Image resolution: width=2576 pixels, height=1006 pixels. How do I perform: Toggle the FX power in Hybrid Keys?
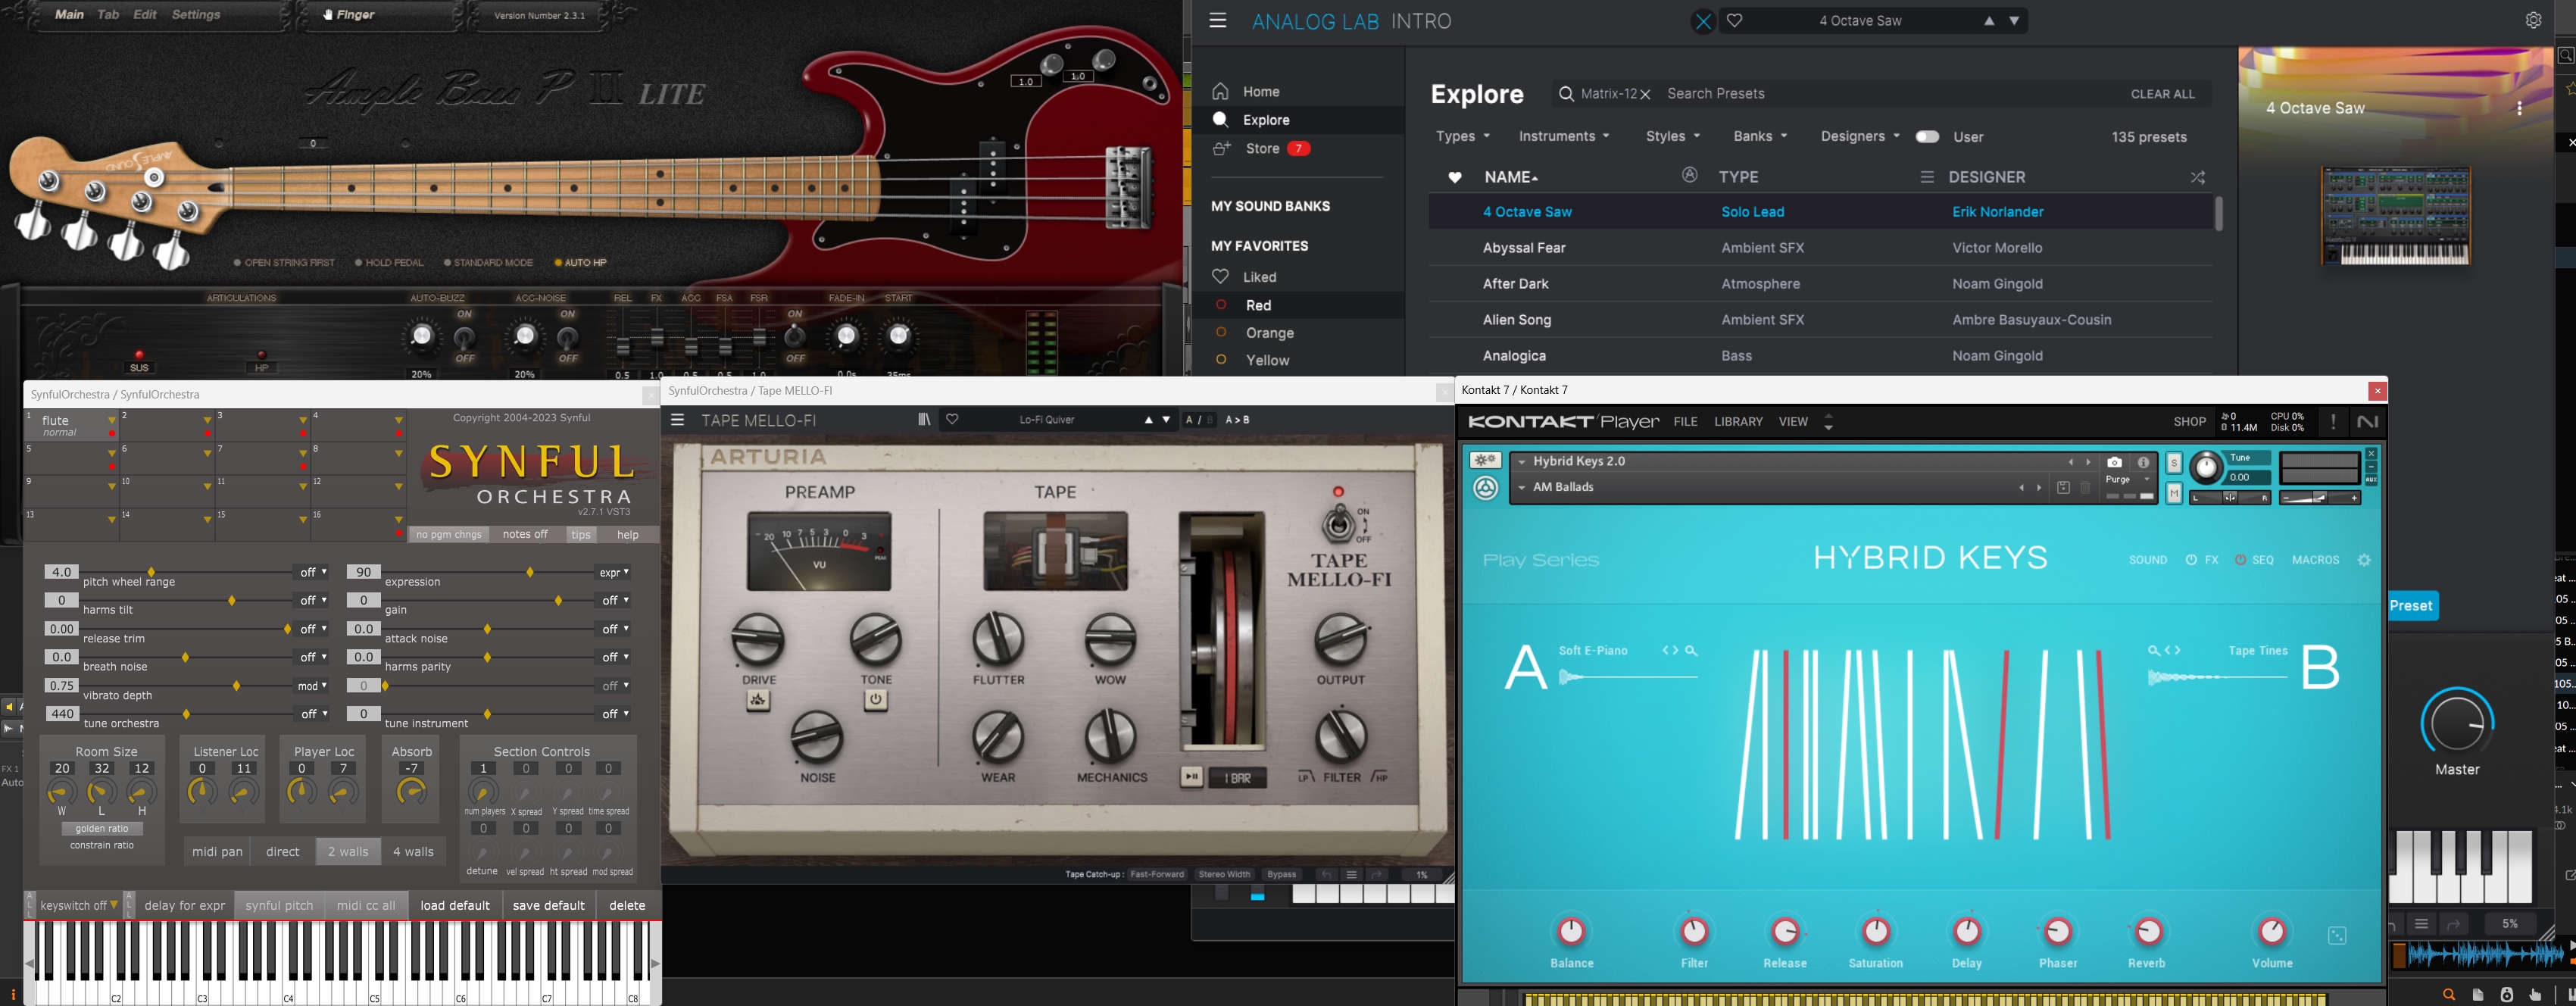coord(2191,560)
